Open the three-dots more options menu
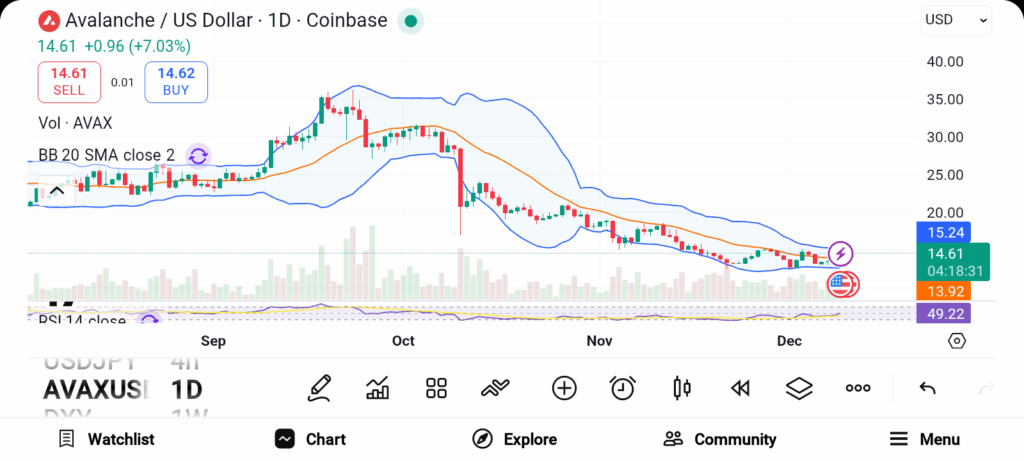 [858, 388]
